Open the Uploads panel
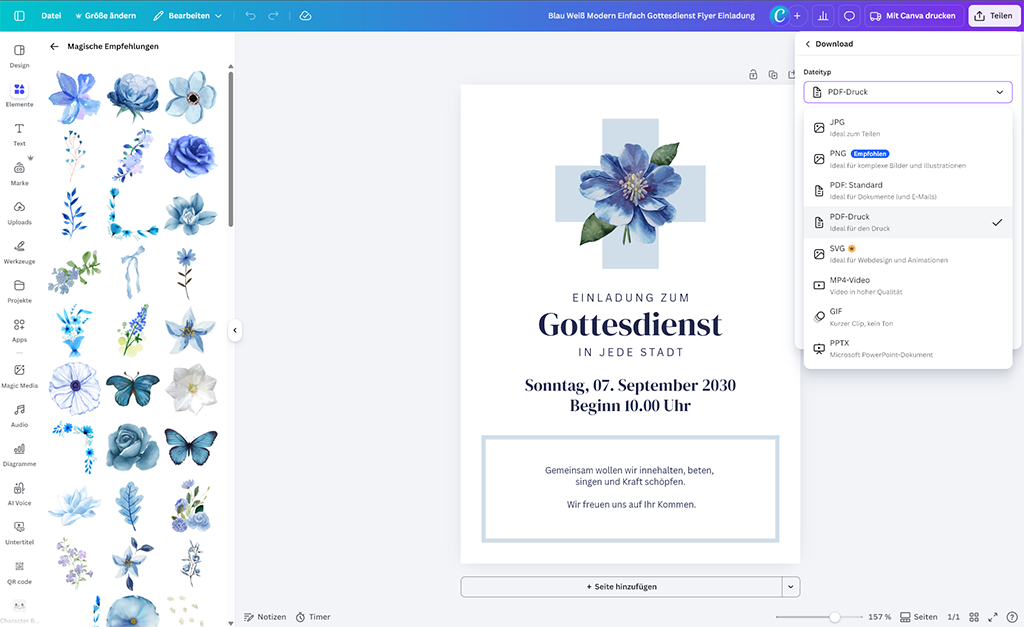This screenshot has width=1024, height=627. [x=20, y=213]
